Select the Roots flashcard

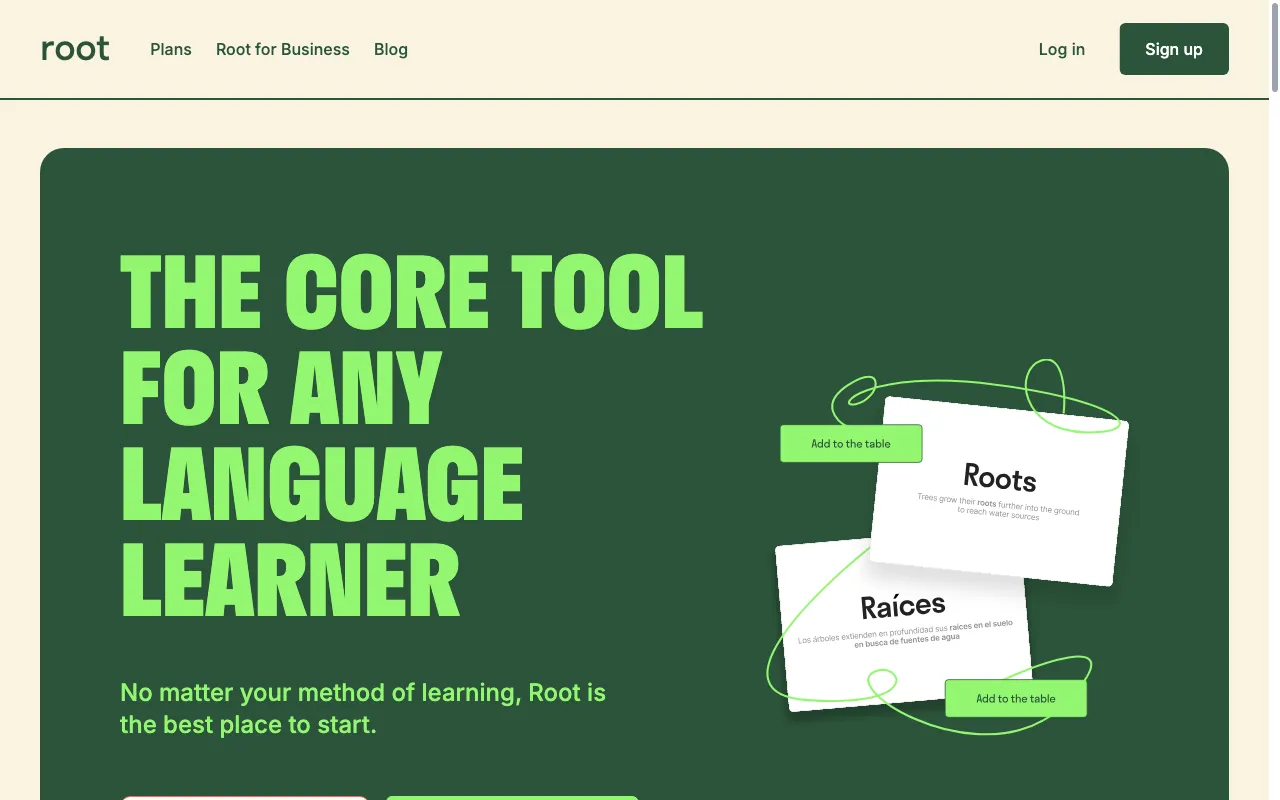point(1000,491)
